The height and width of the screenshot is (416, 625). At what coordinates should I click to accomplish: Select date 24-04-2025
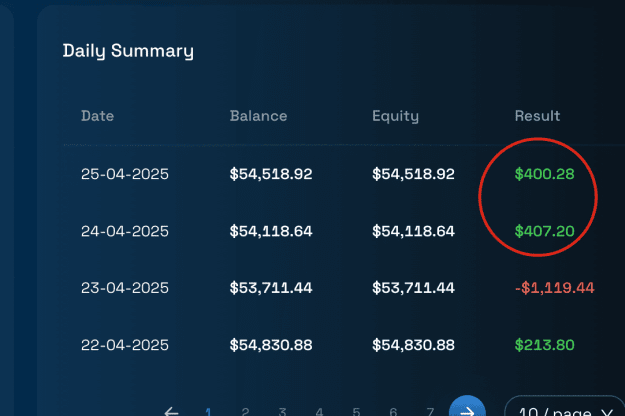pos(125,231)
